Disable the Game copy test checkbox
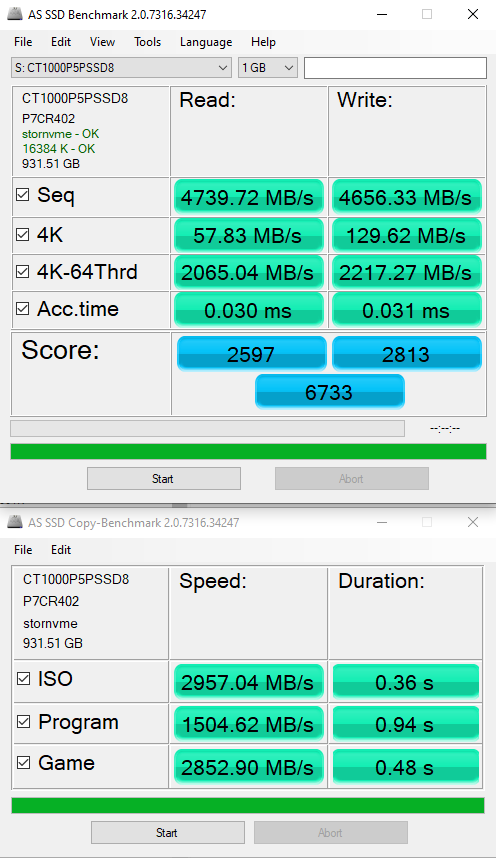The width and height of the screenshot is (496, 858). point(24,762)
